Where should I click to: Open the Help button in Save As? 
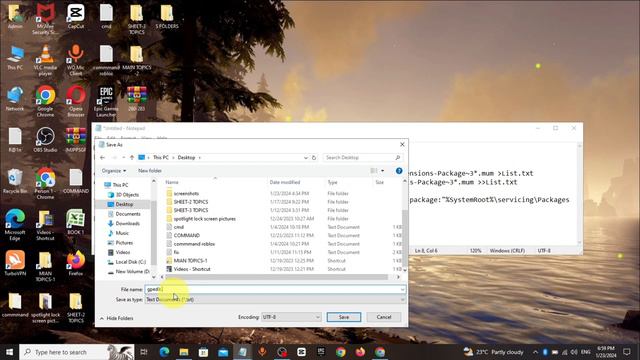[399, 171]
